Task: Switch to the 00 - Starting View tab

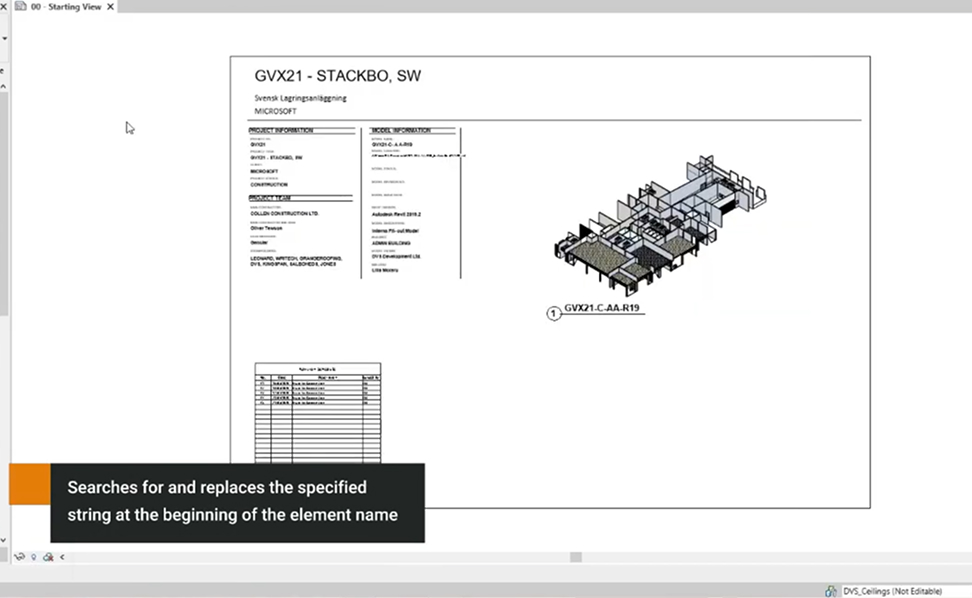Action: click(66, 6)
